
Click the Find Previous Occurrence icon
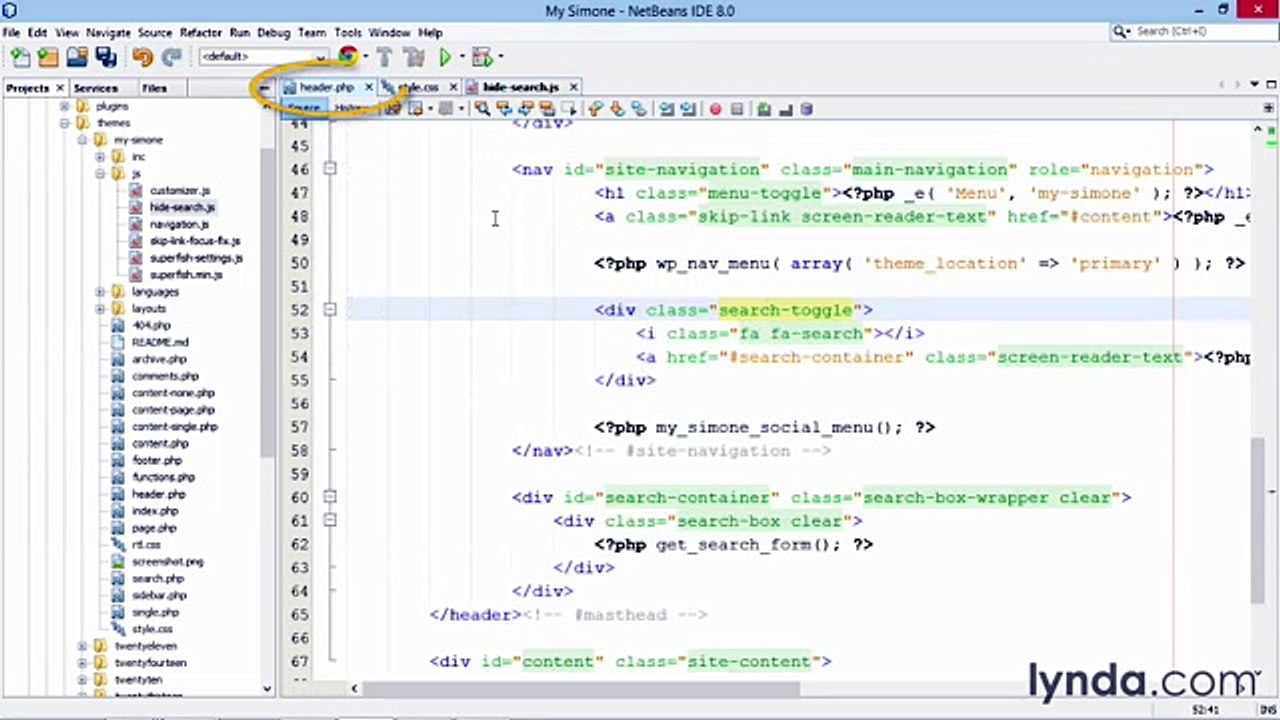coord(504,109)
